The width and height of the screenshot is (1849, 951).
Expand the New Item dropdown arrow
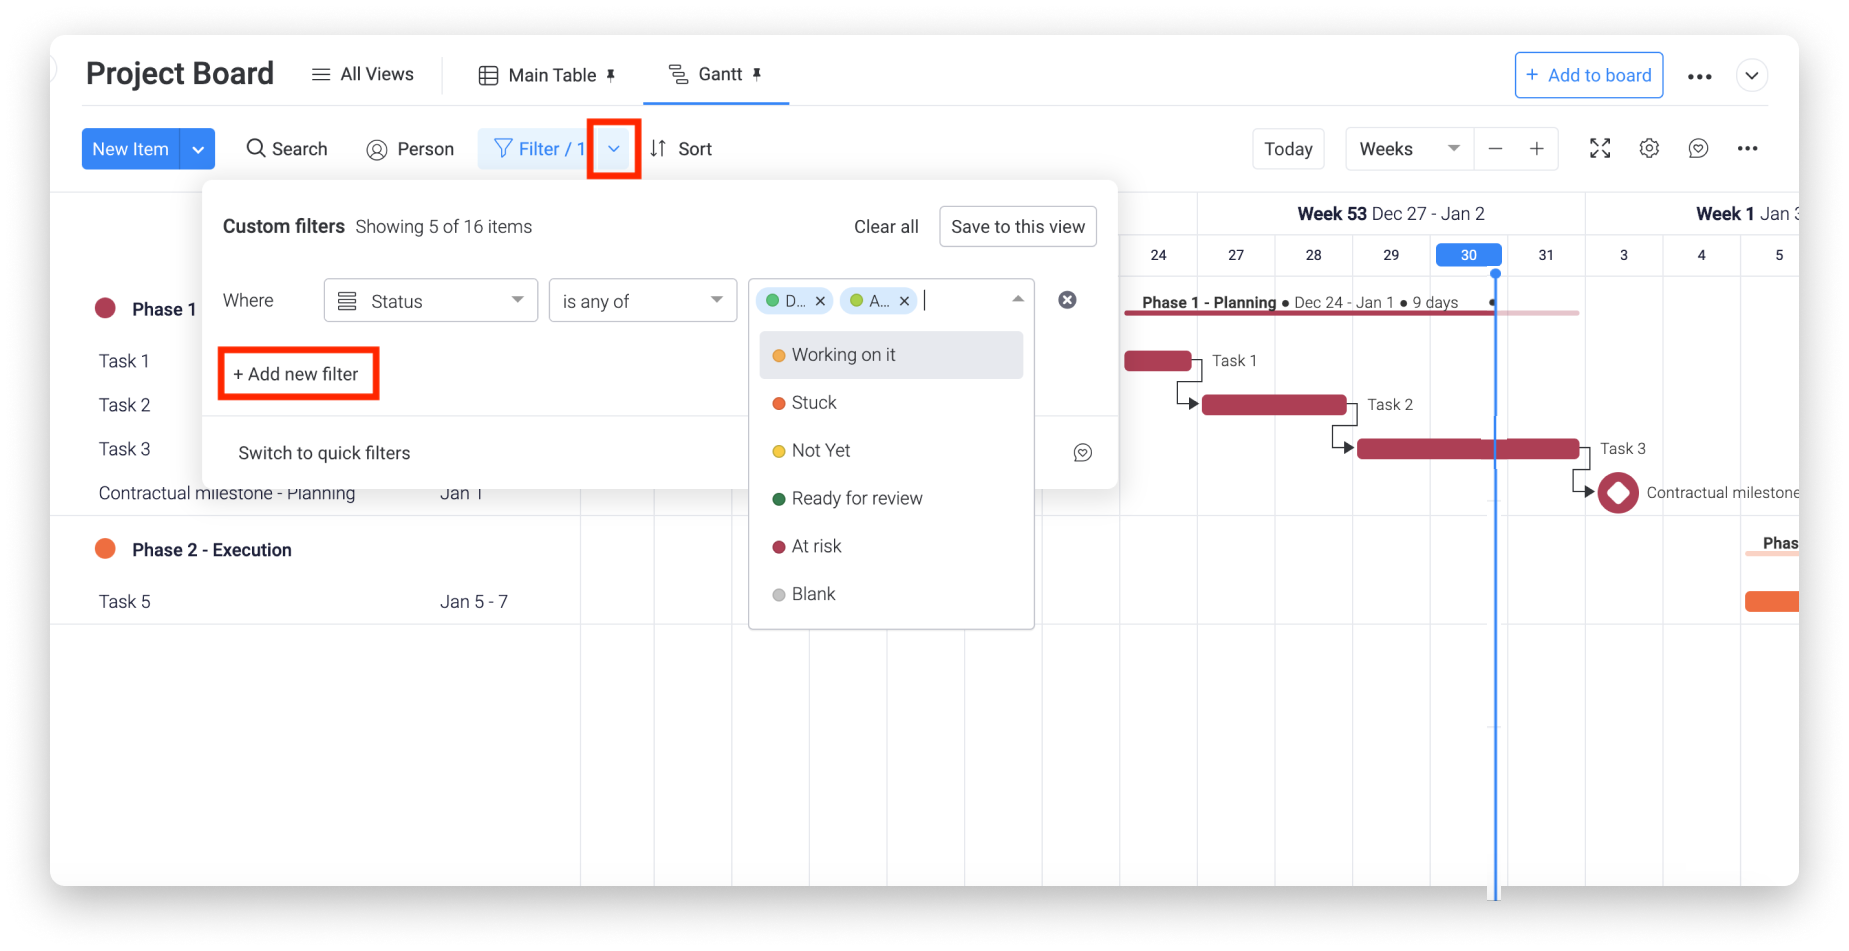point(198,149)
